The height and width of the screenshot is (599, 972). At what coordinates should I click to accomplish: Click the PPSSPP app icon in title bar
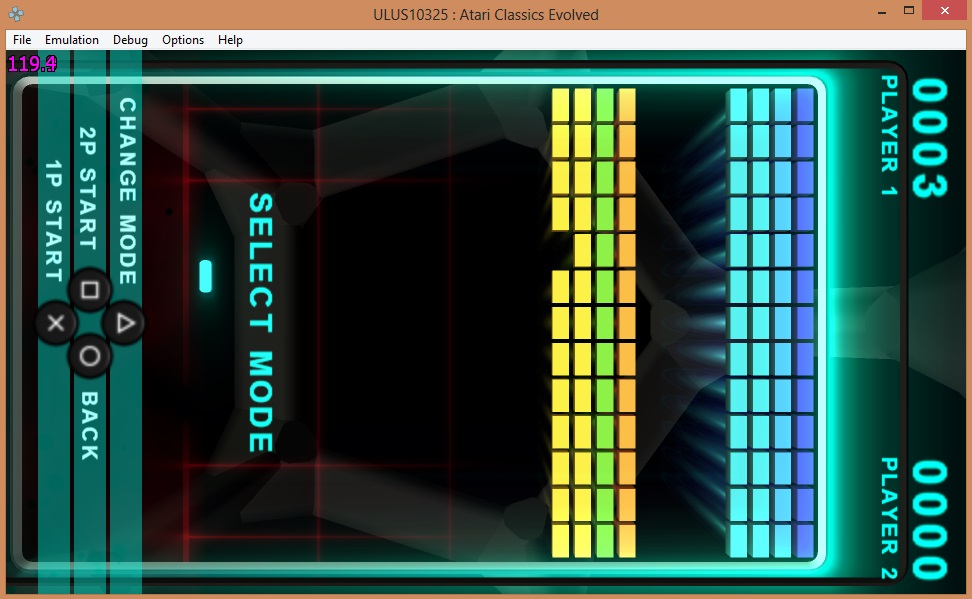click(x=17, y=14)
